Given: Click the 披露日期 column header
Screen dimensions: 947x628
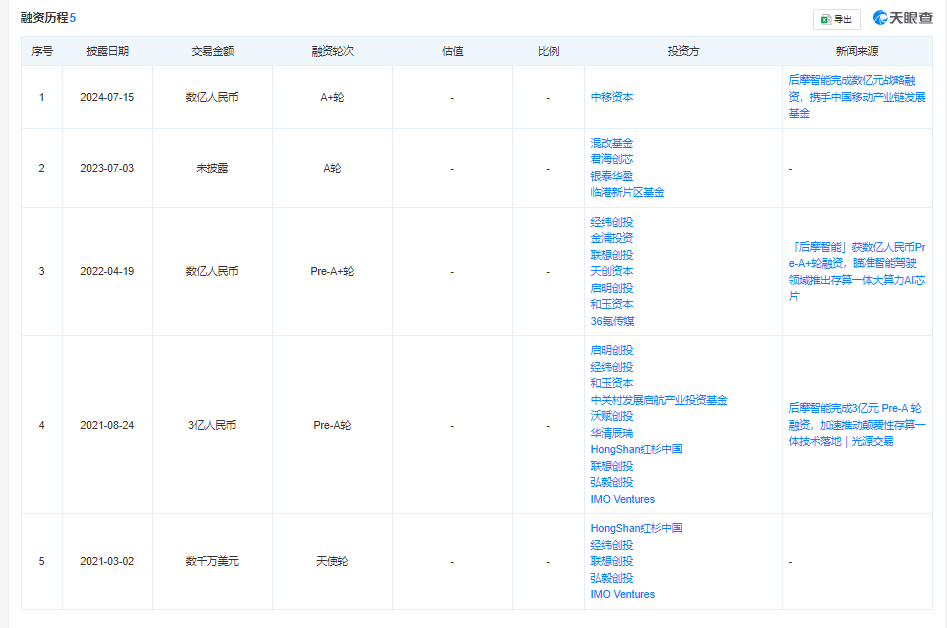Looking at the screenshot, I should point(107,51).
